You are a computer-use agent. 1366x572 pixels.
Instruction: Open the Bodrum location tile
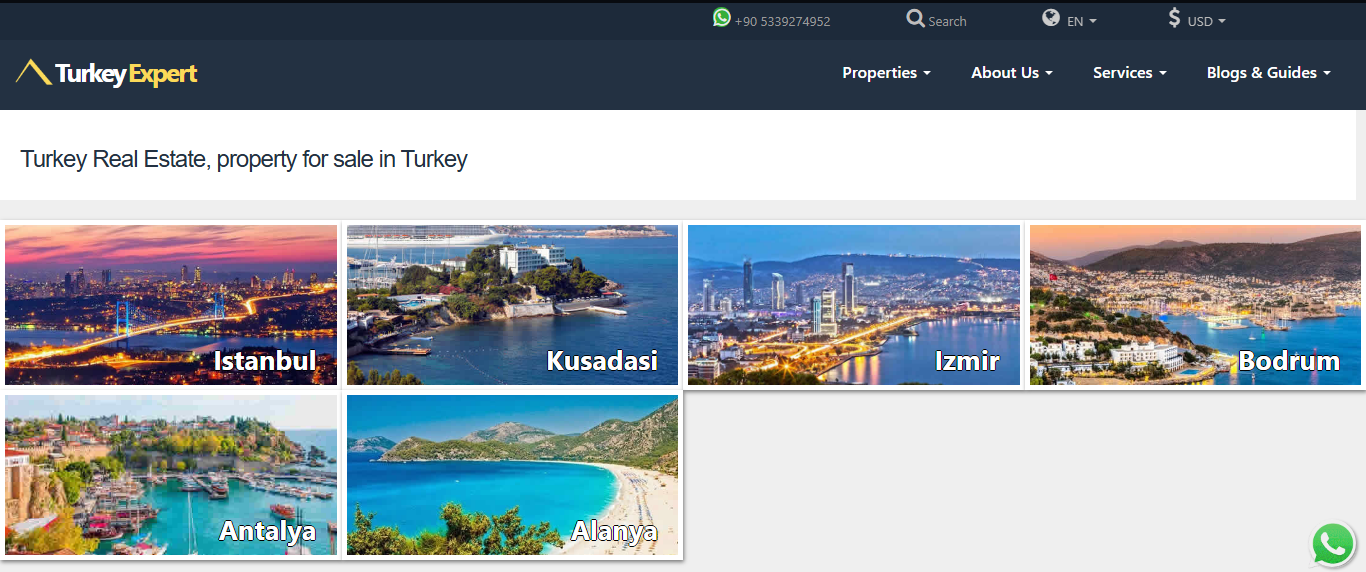(x=1195, y=305)
